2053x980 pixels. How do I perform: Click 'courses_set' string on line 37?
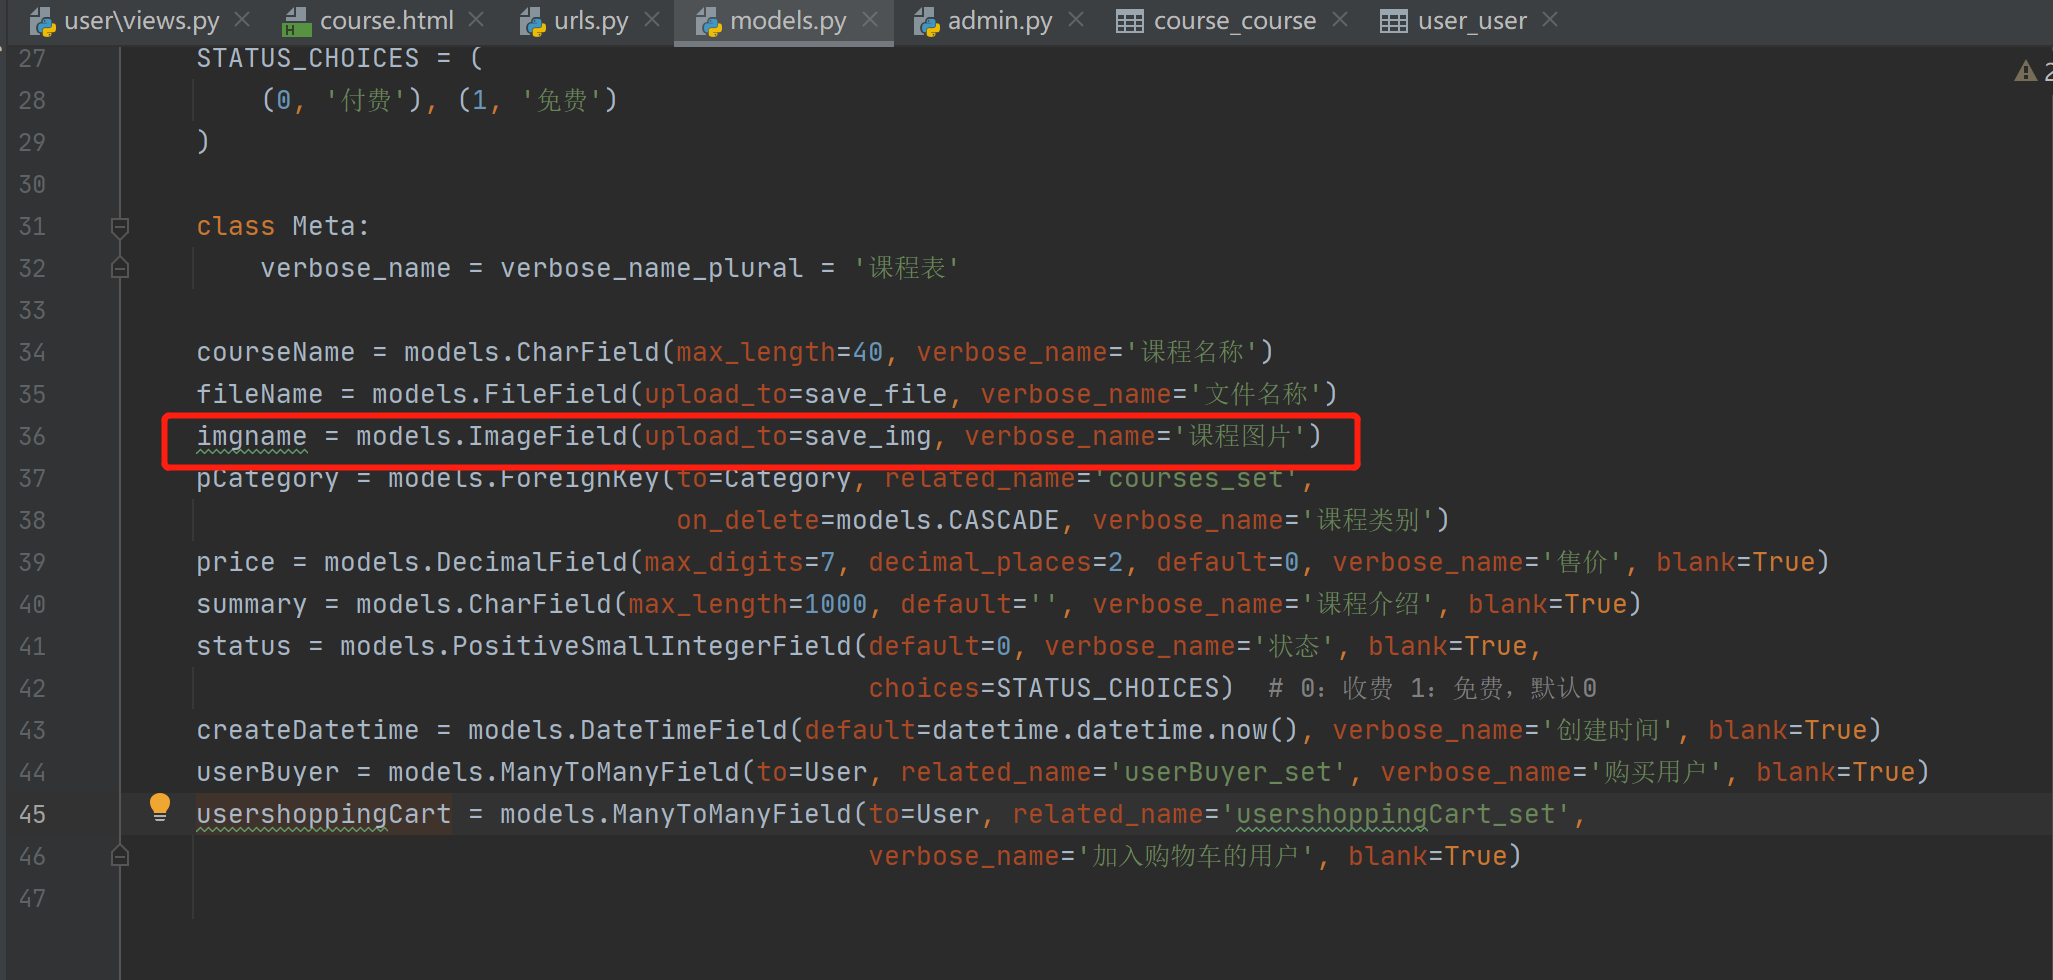click(1196, 479)
